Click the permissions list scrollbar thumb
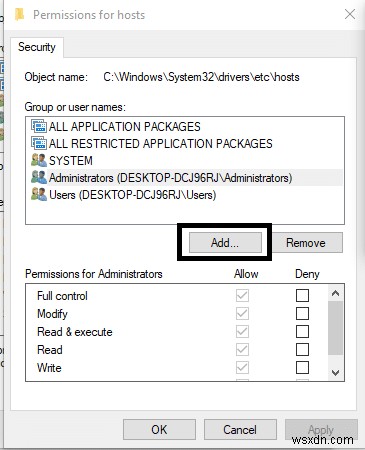Screen dimensions: 365x450 pyautogui.click(x=335, y=328)
